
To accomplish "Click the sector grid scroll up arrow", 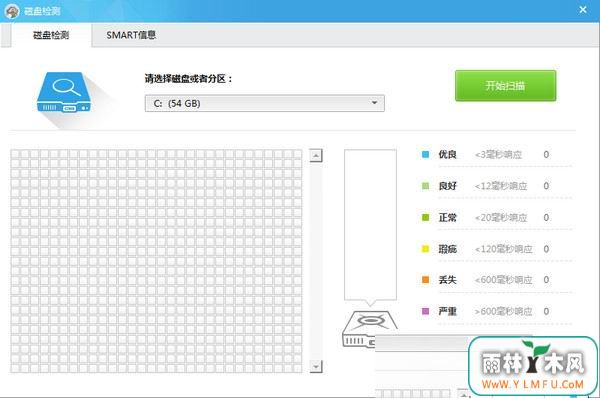I will point(316,156).
